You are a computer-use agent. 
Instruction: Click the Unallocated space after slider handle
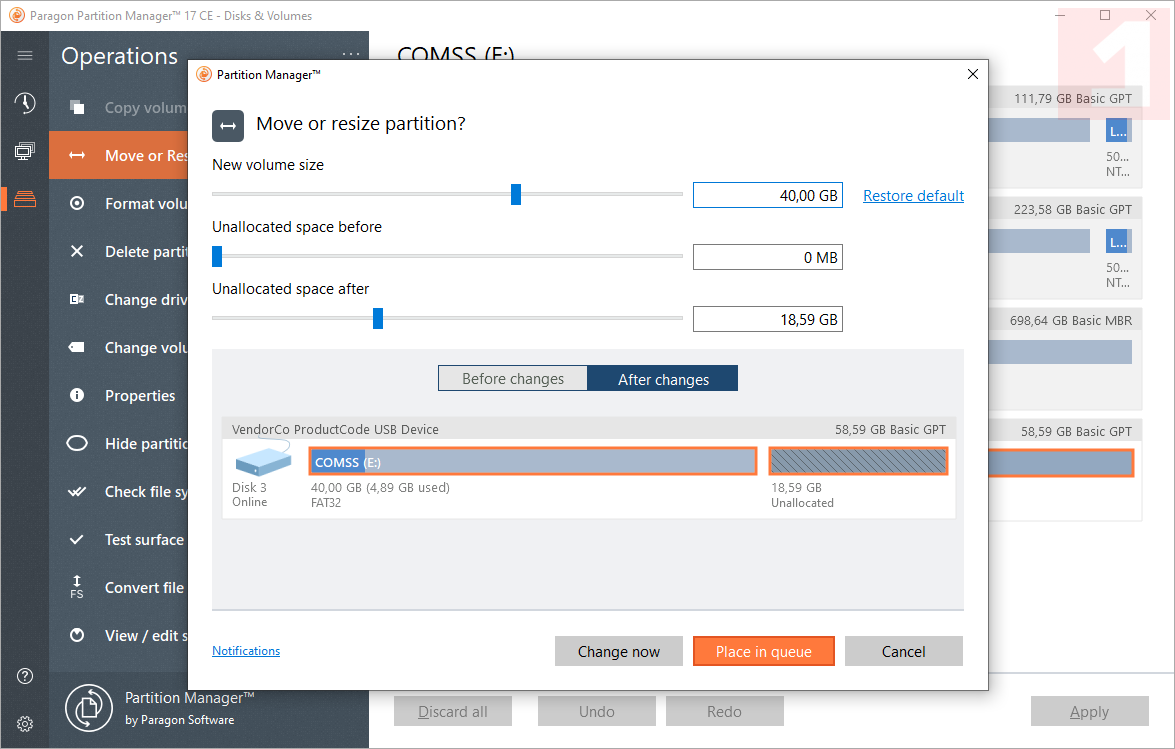tap(378, 318)
